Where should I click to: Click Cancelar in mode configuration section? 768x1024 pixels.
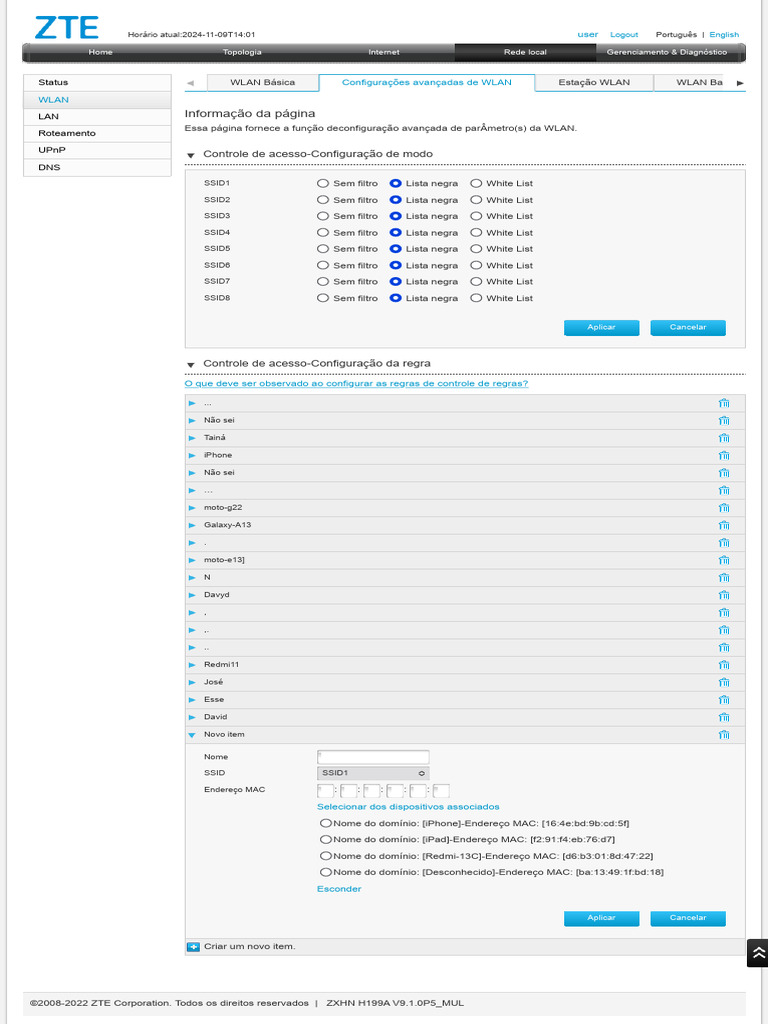tap(688, 327)
